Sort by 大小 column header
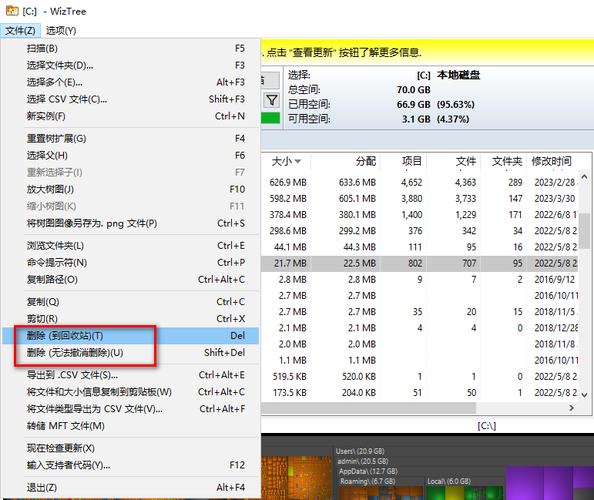 [286, 162]
